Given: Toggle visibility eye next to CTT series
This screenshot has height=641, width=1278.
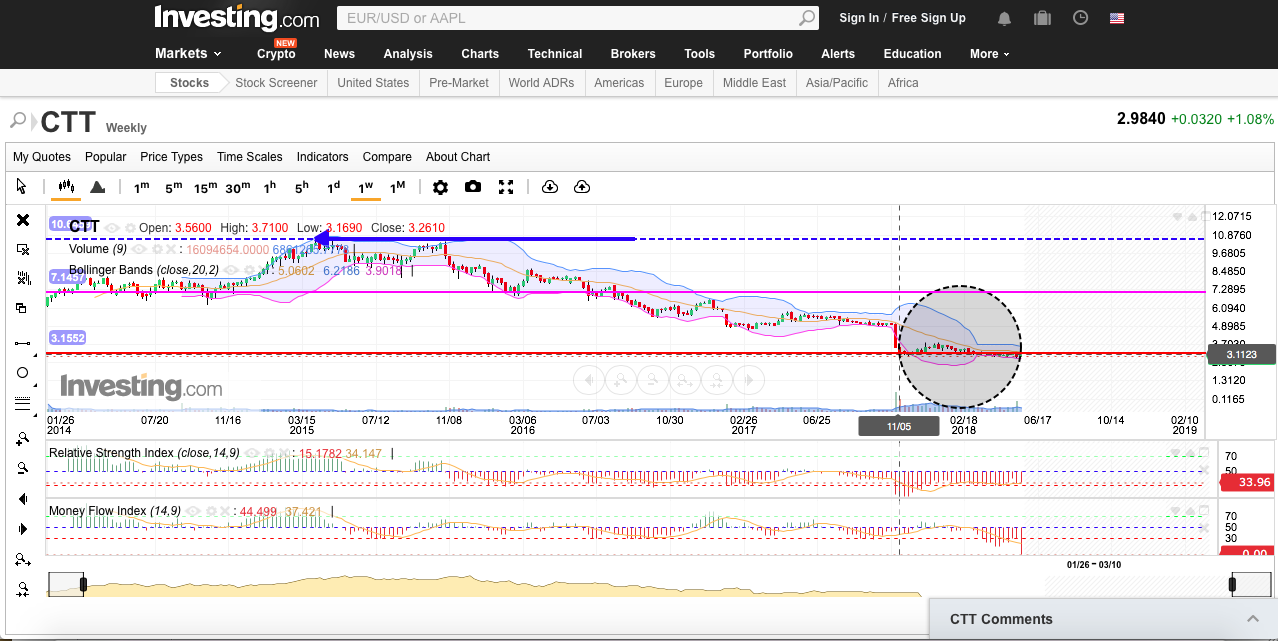Looking at the screenshot, I should click(x=112, y=228).
